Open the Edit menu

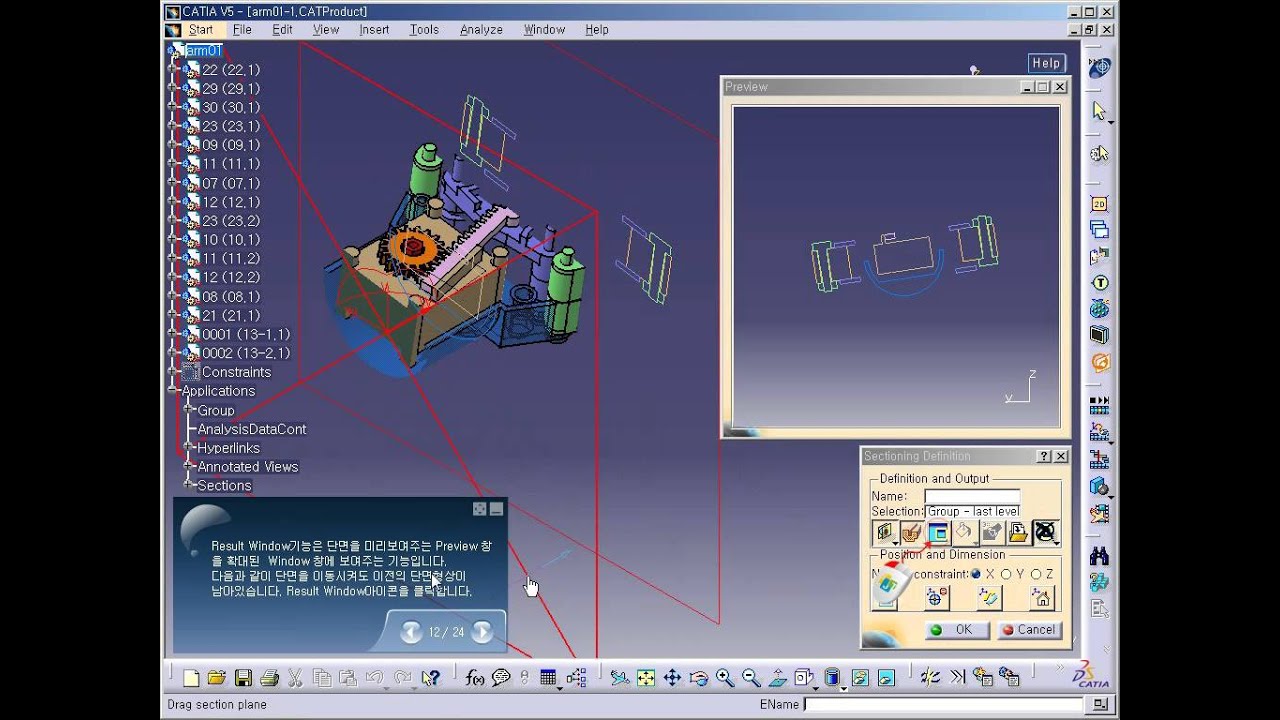click(x=283, y=30)
